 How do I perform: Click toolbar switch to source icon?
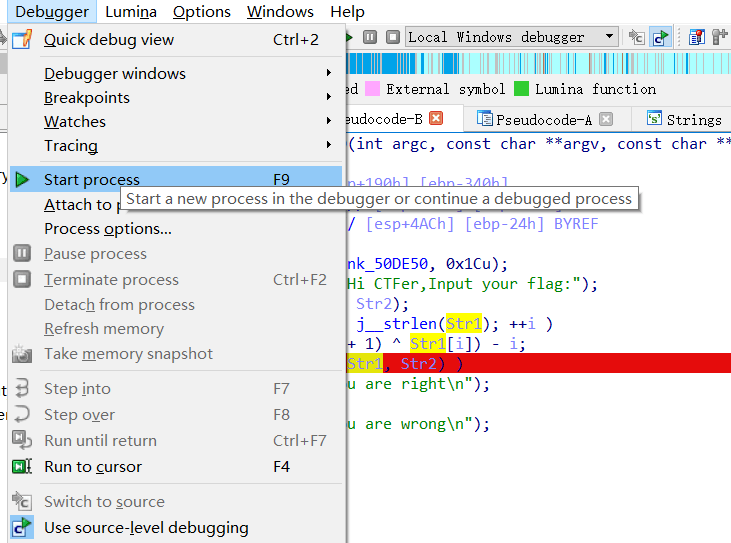637,37
